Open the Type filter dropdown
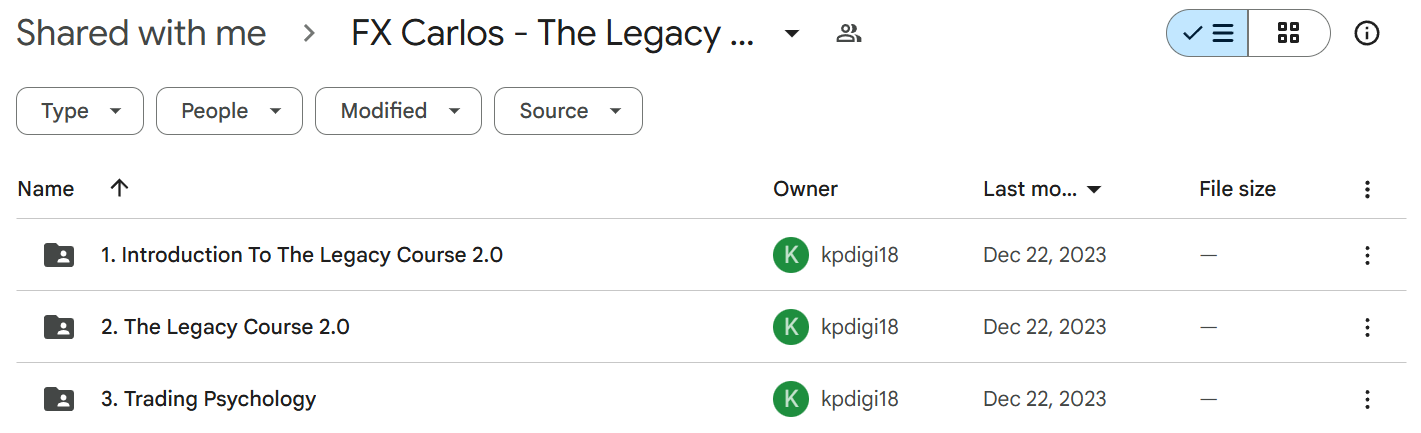The height and width of the screenshot is (433, 1421). pyautogui.click(x=80, y=111)
